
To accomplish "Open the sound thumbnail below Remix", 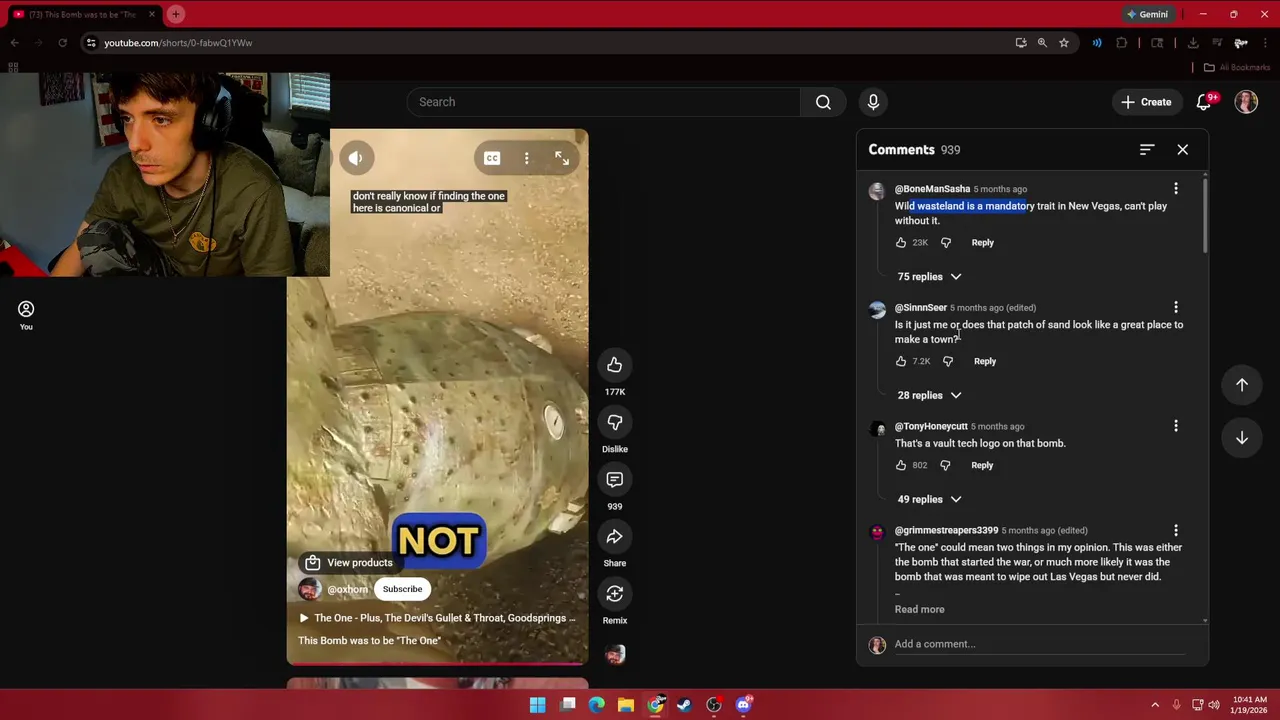I will (615, 654).
